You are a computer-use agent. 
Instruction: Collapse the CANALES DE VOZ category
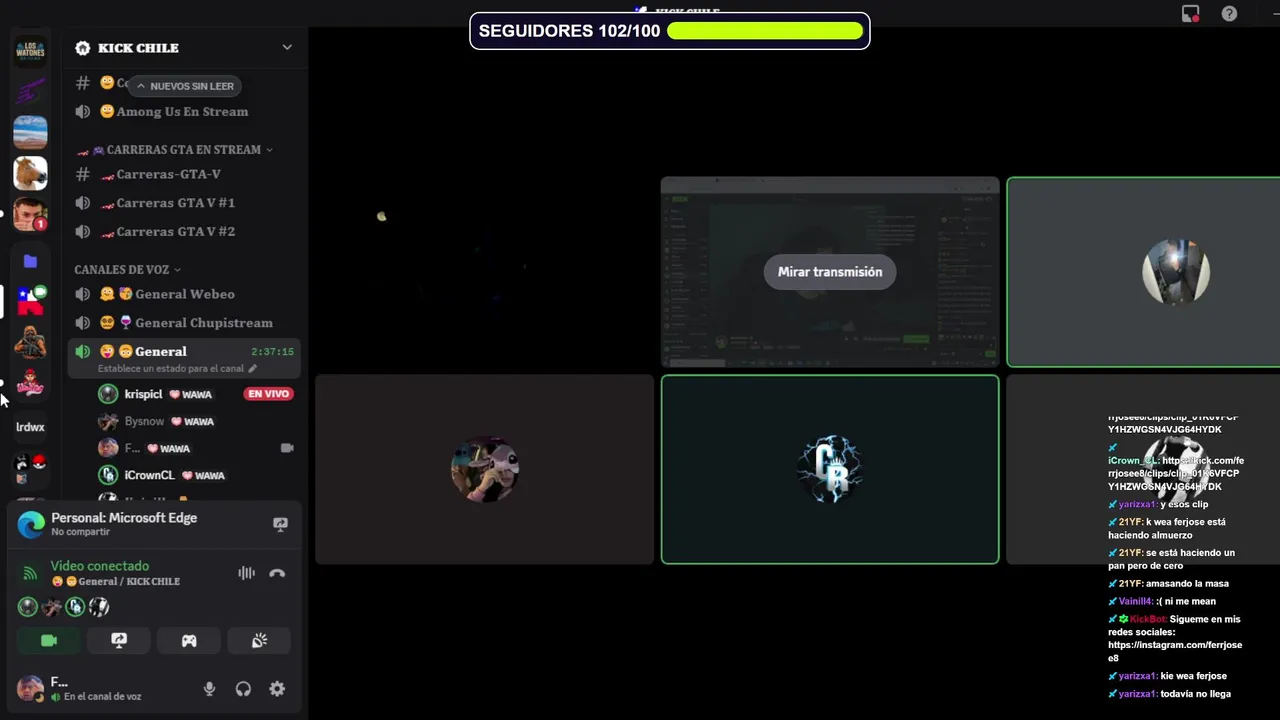point(127,269)
